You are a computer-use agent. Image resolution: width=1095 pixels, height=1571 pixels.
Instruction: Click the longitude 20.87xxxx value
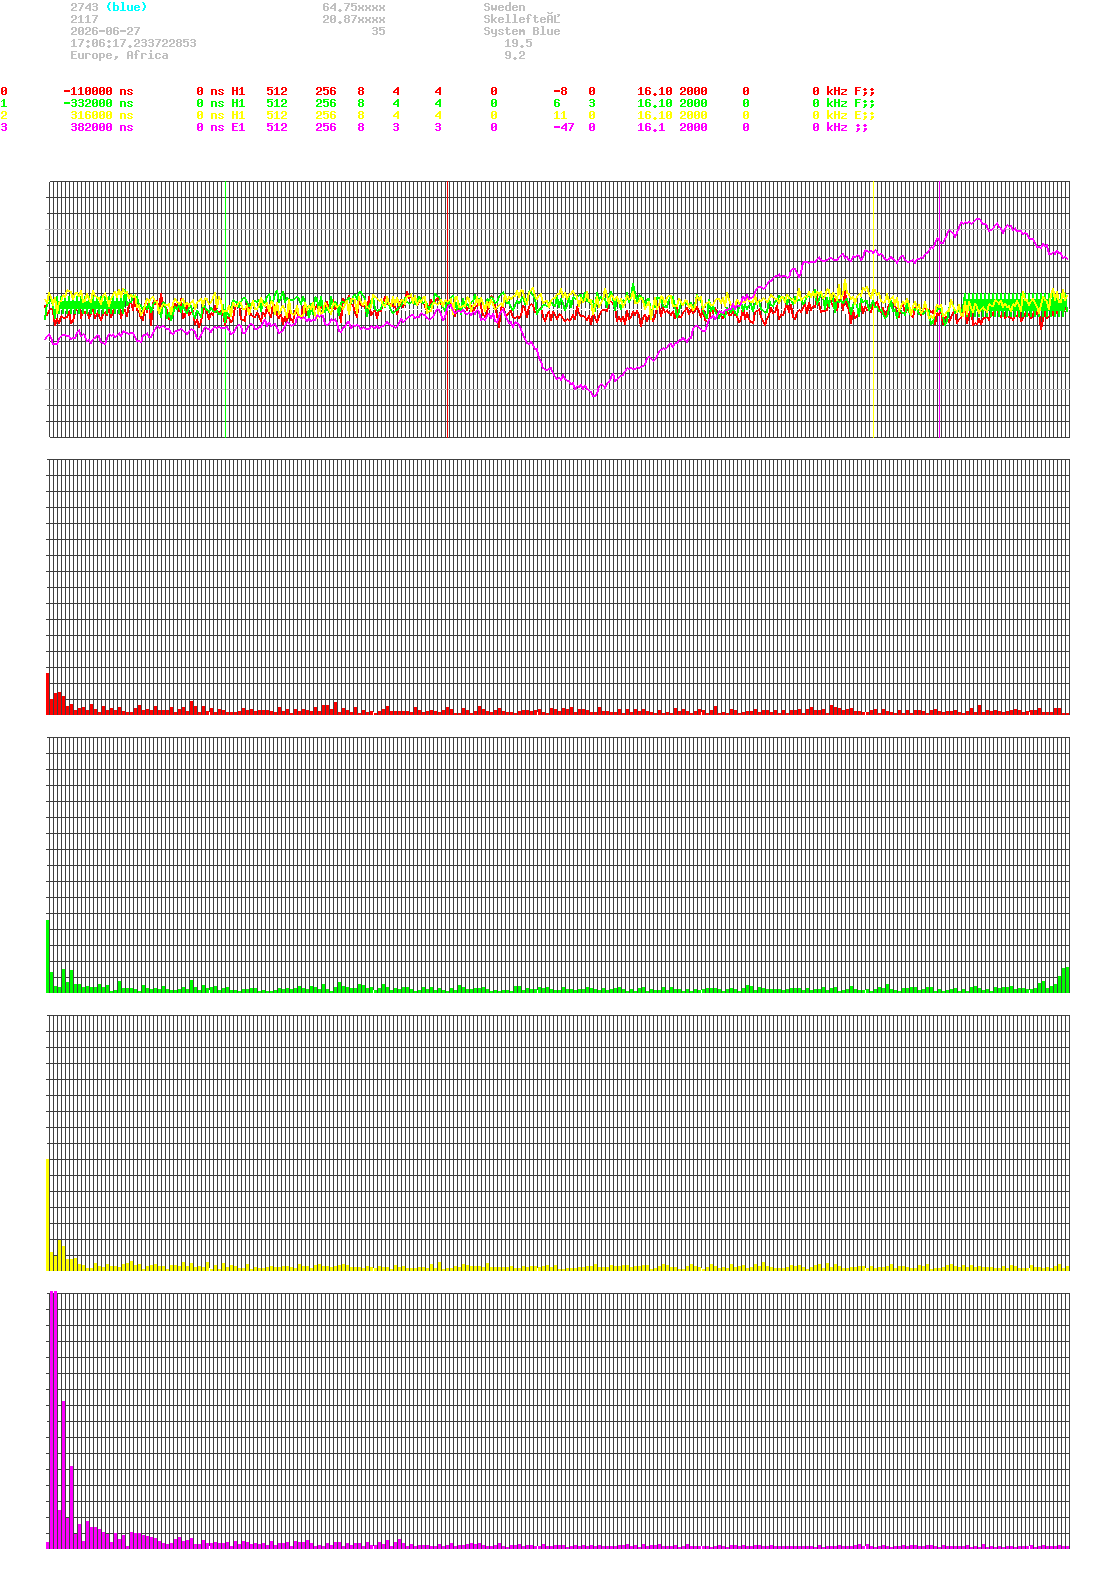click(354, 19)
